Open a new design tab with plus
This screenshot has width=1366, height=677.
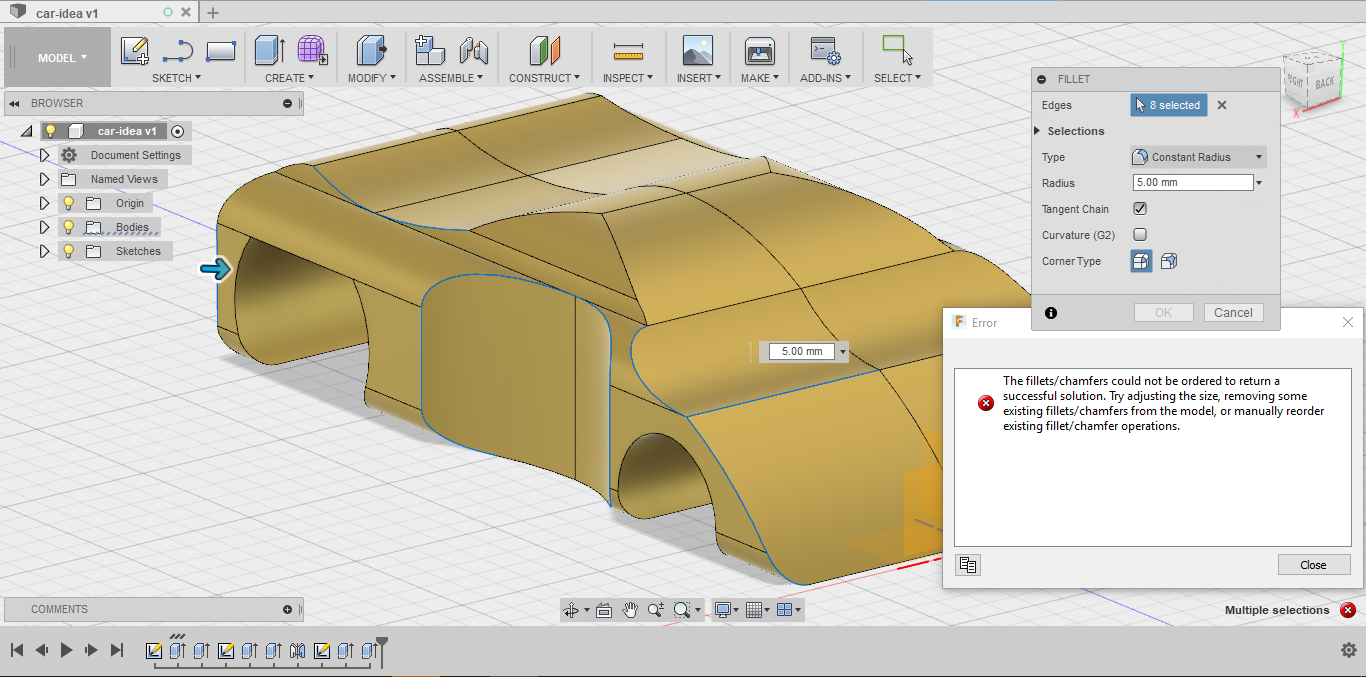[212, 13]
